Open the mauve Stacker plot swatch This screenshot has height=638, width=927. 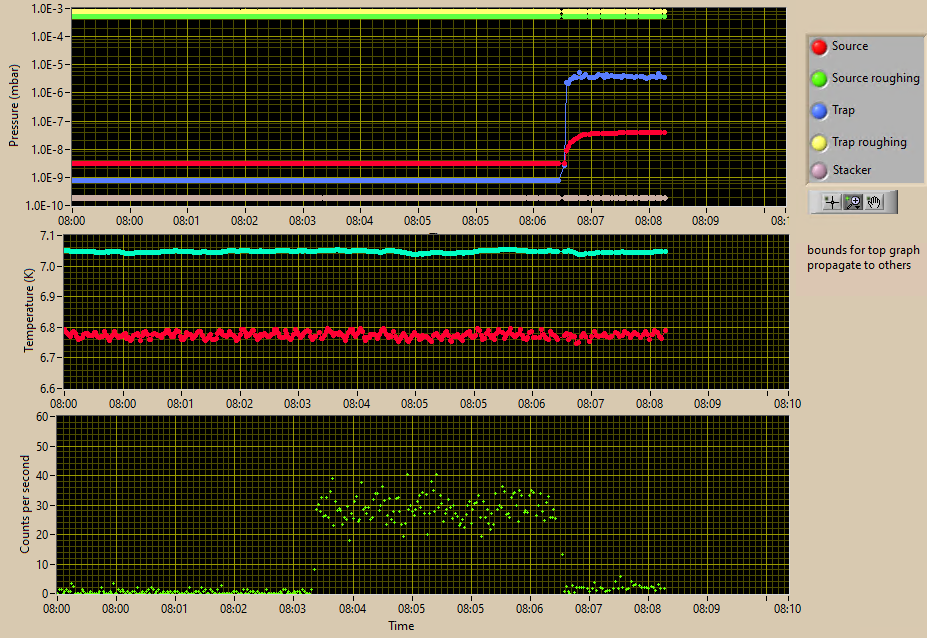[x=819, y=171]
